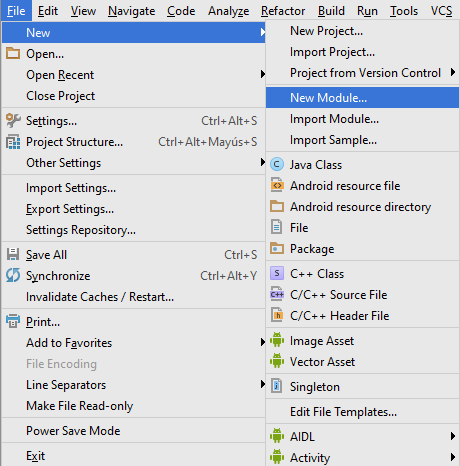Screen dimensions: 460x466
Task: Choose the Image Asset android icon
Action: pos(277,340)
